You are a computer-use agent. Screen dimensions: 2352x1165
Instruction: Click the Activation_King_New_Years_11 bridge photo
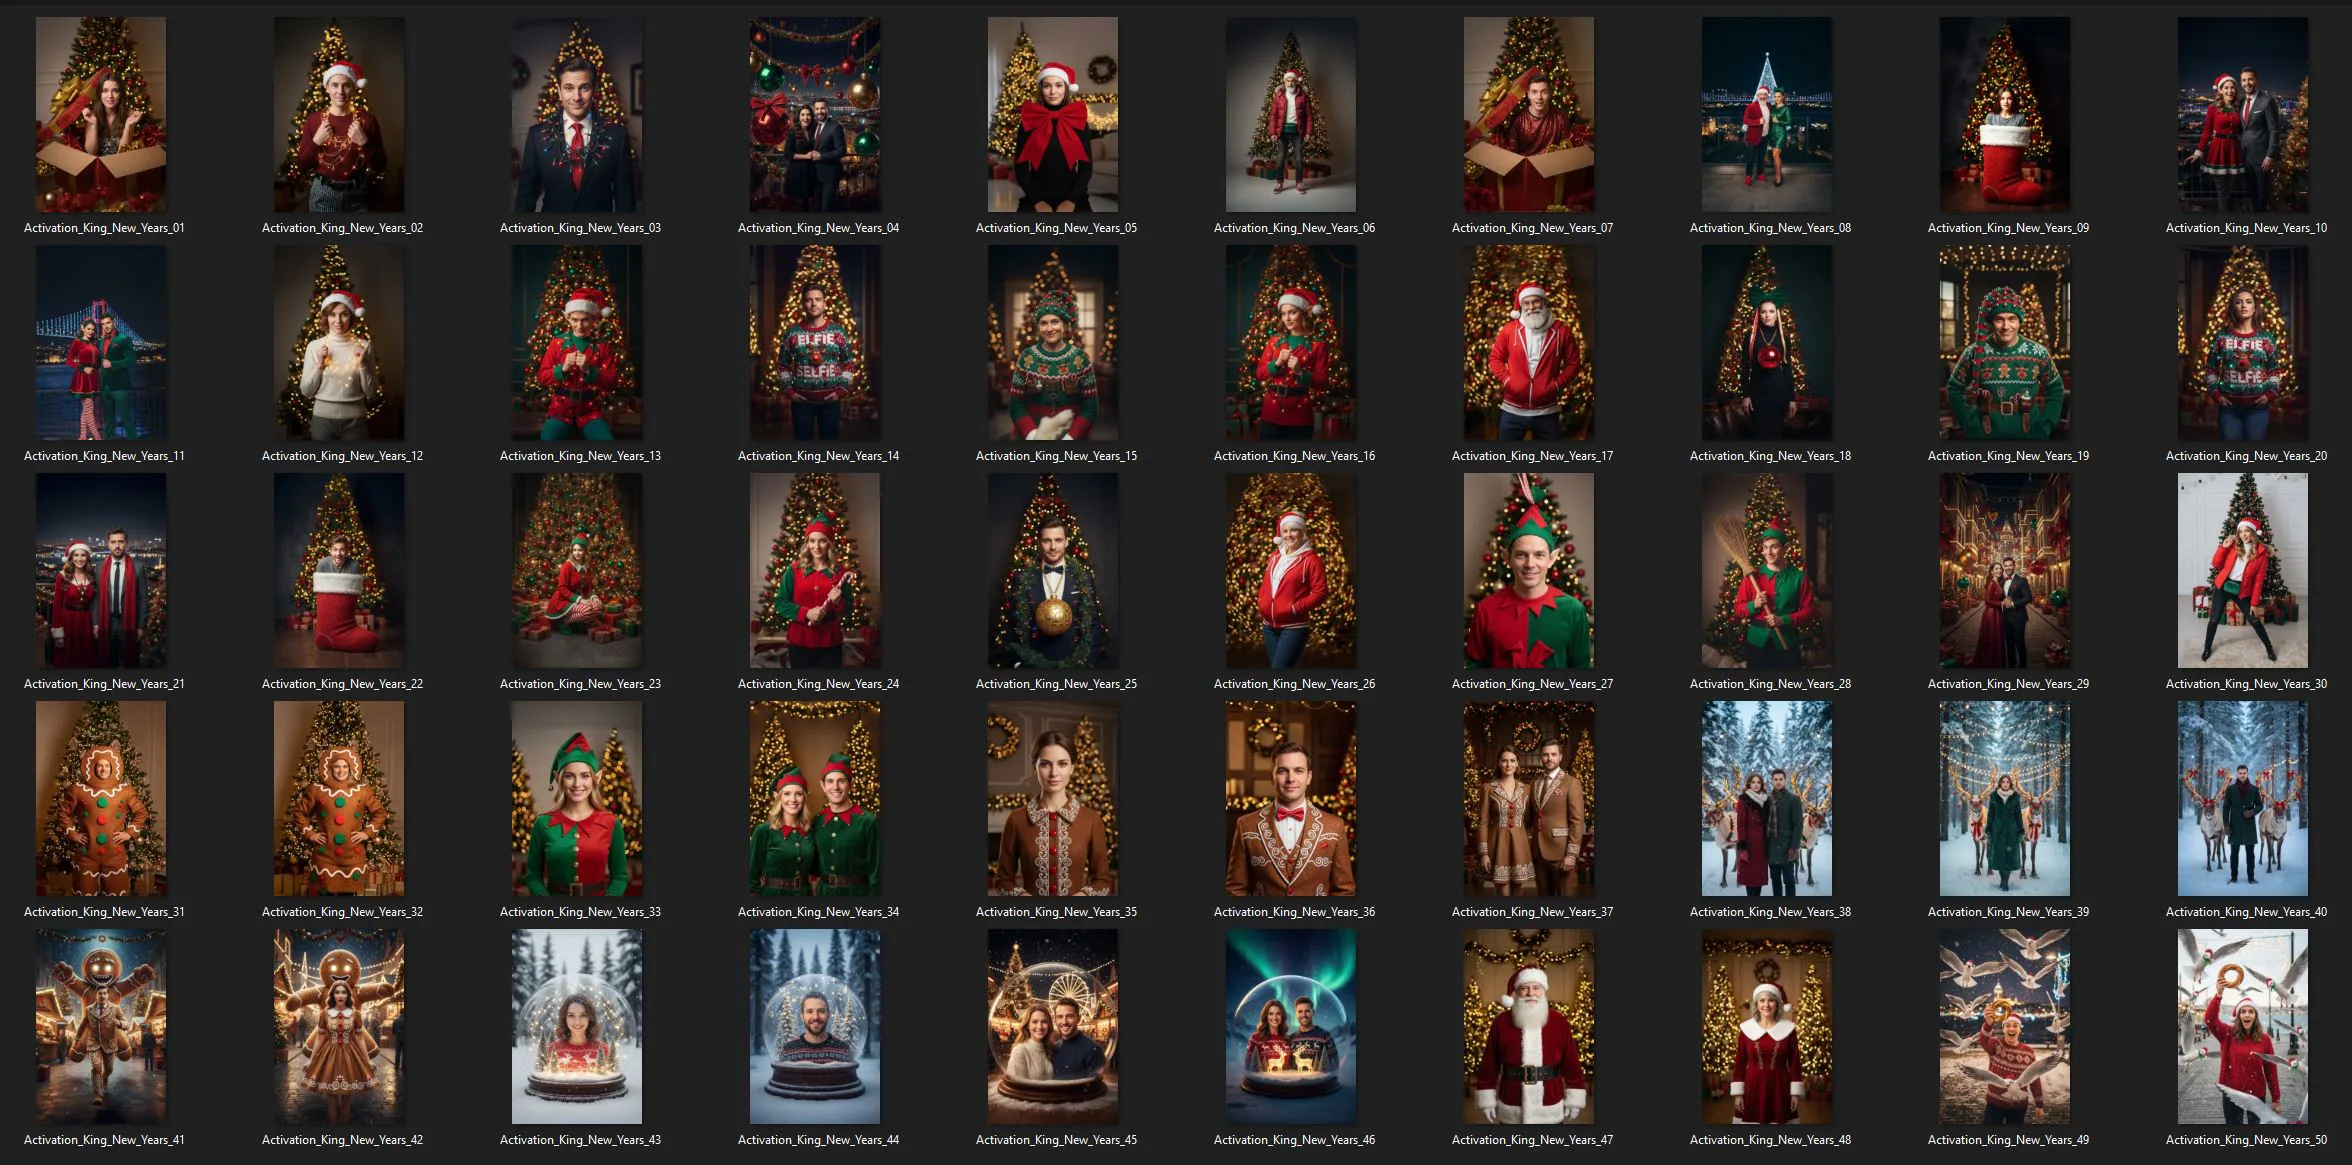point(101,342)
